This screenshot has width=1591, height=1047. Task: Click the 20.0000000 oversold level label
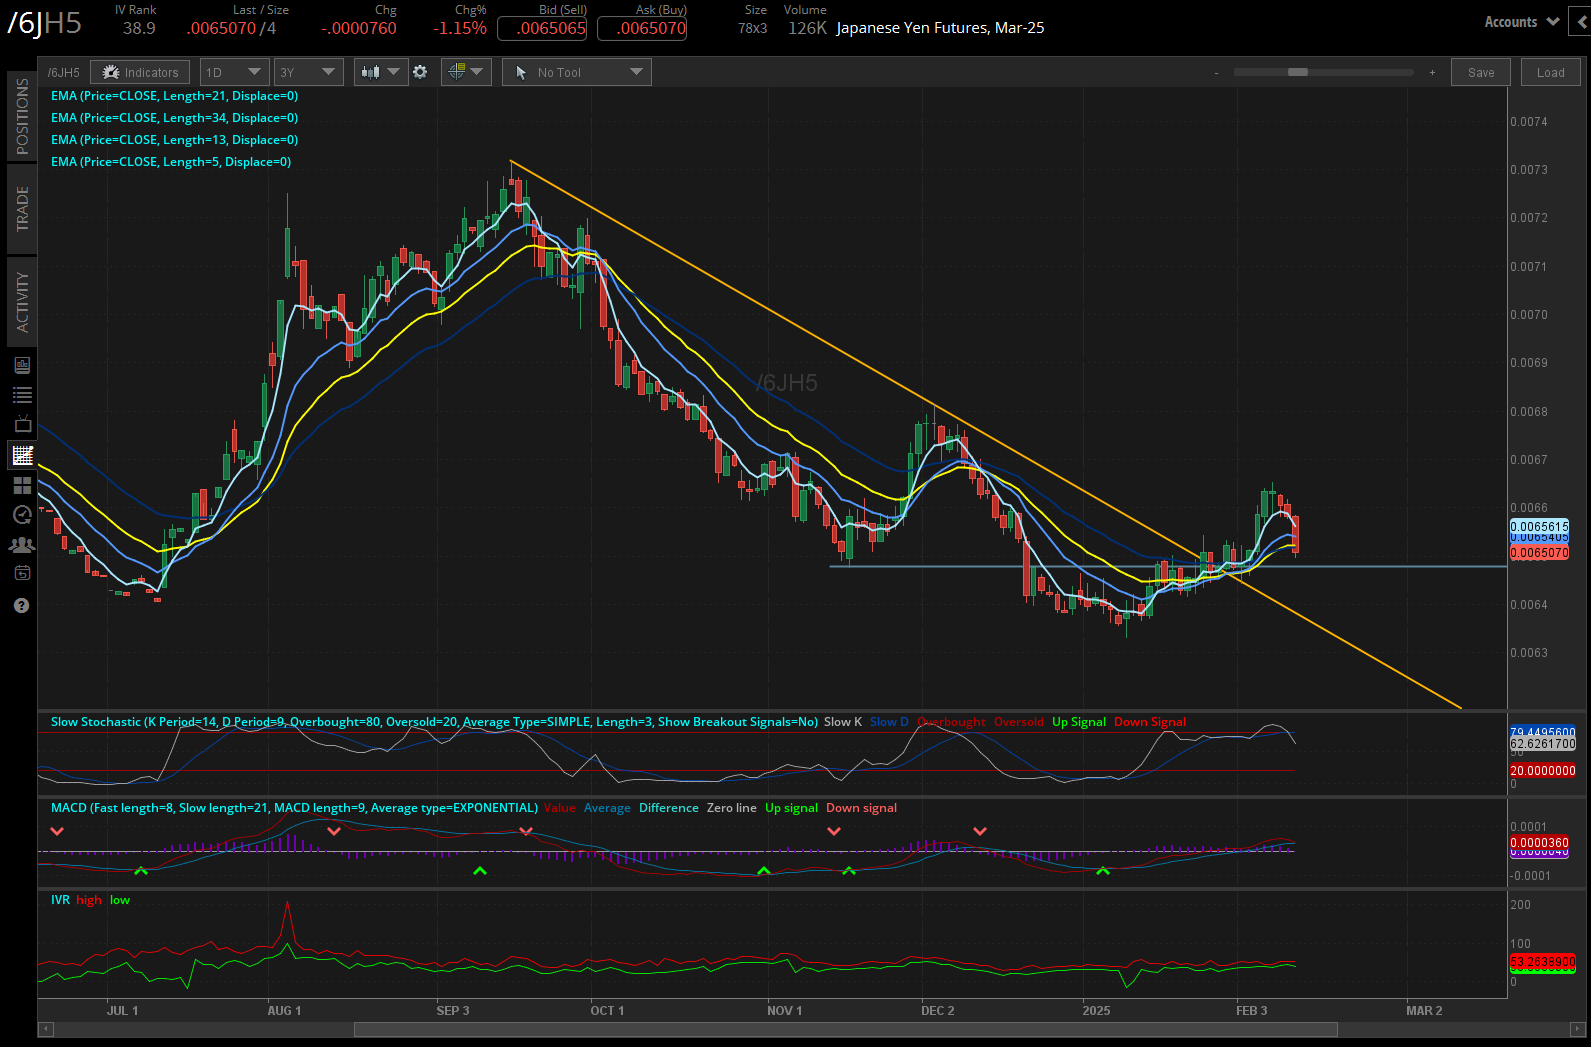click(1542, 771)
